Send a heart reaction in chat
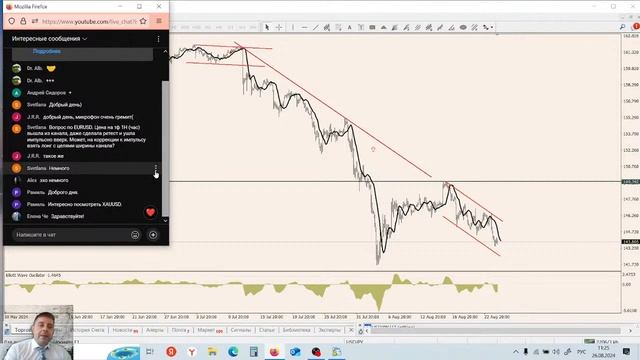 tap(150, 212)
